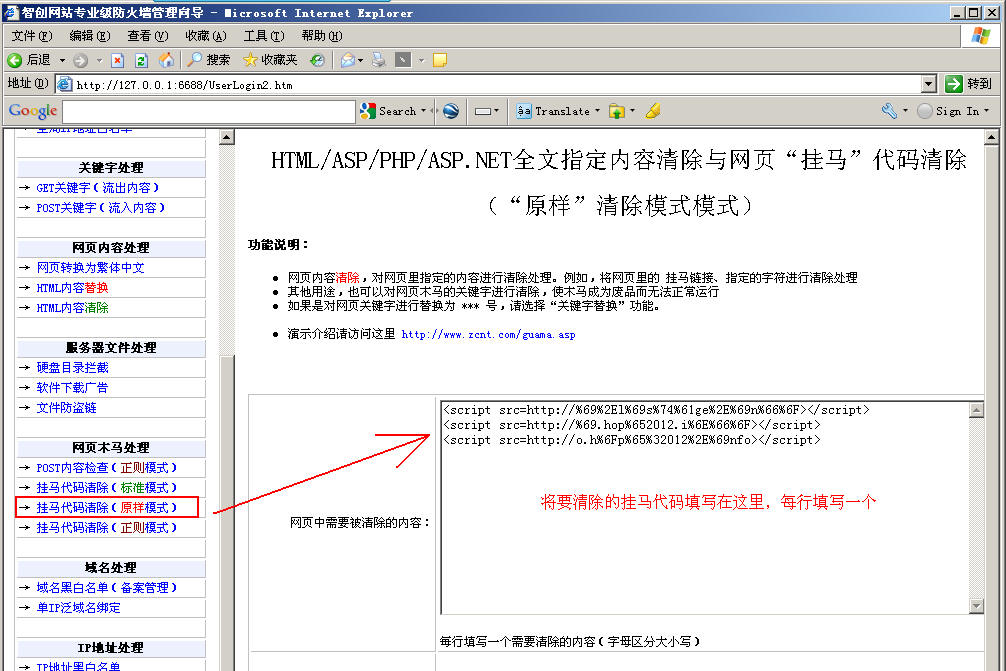
Task: Click inside the Google toolbar search field
Action: coord(209,111)
